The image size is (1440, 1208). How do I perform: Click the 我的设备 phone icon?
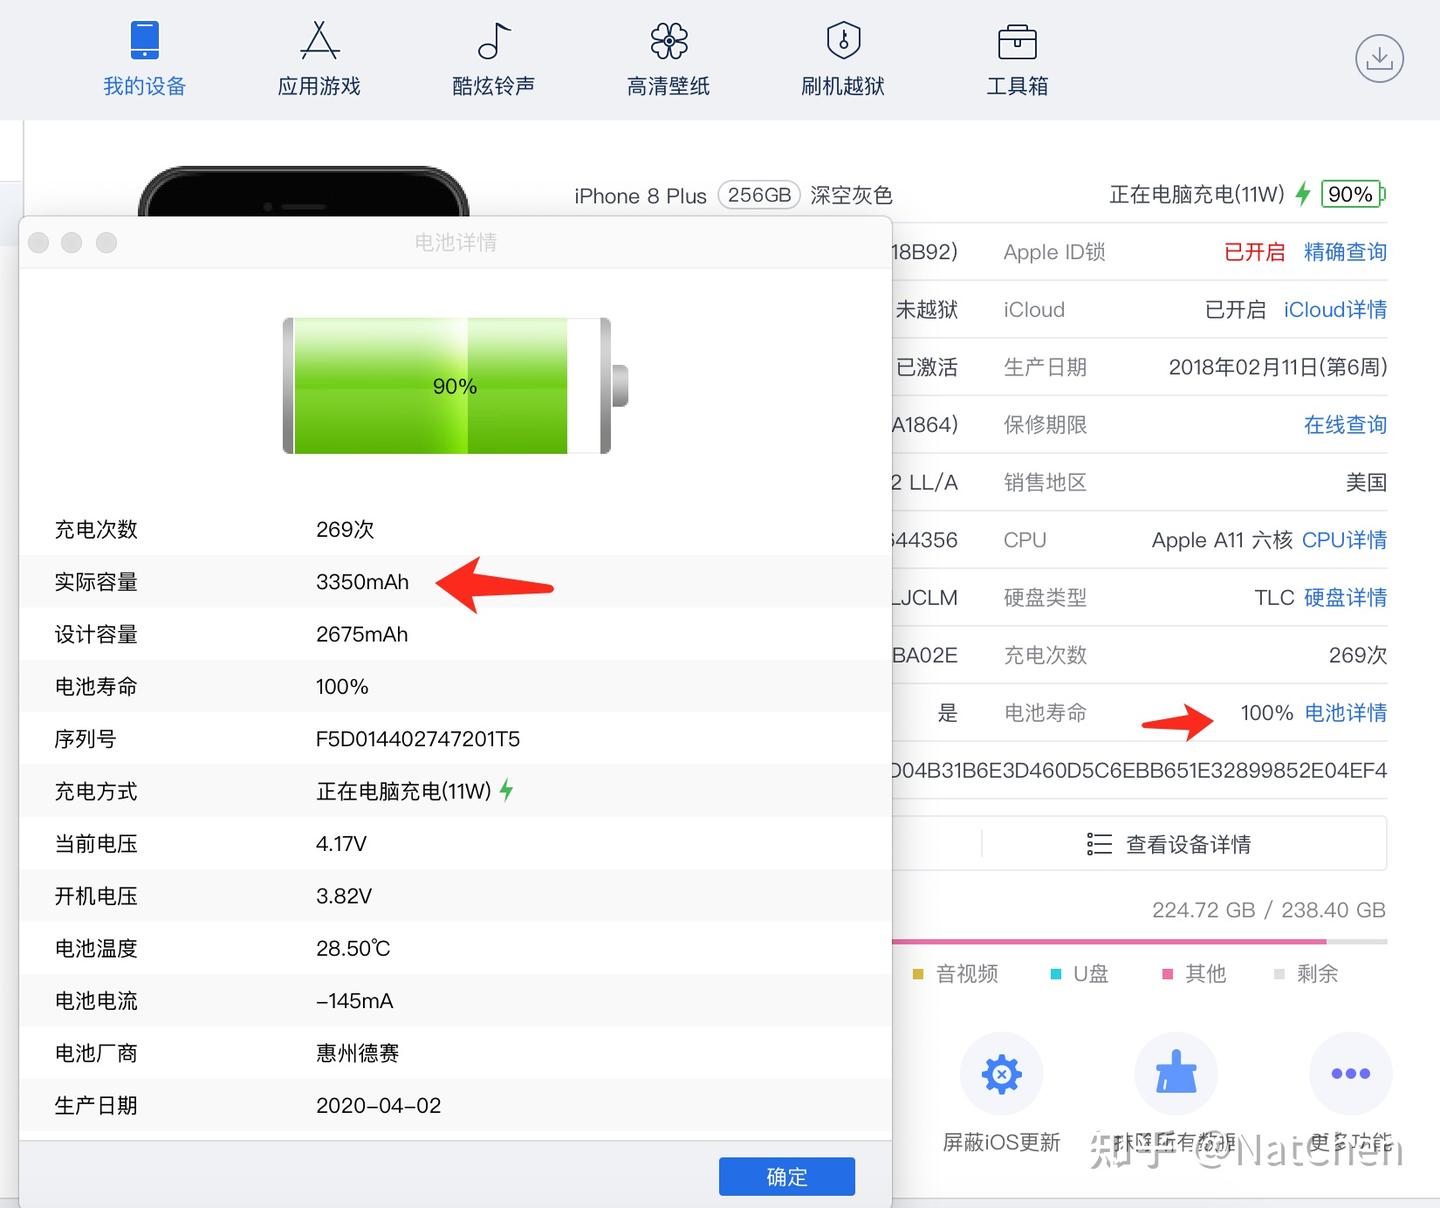[x=145, y=41]
